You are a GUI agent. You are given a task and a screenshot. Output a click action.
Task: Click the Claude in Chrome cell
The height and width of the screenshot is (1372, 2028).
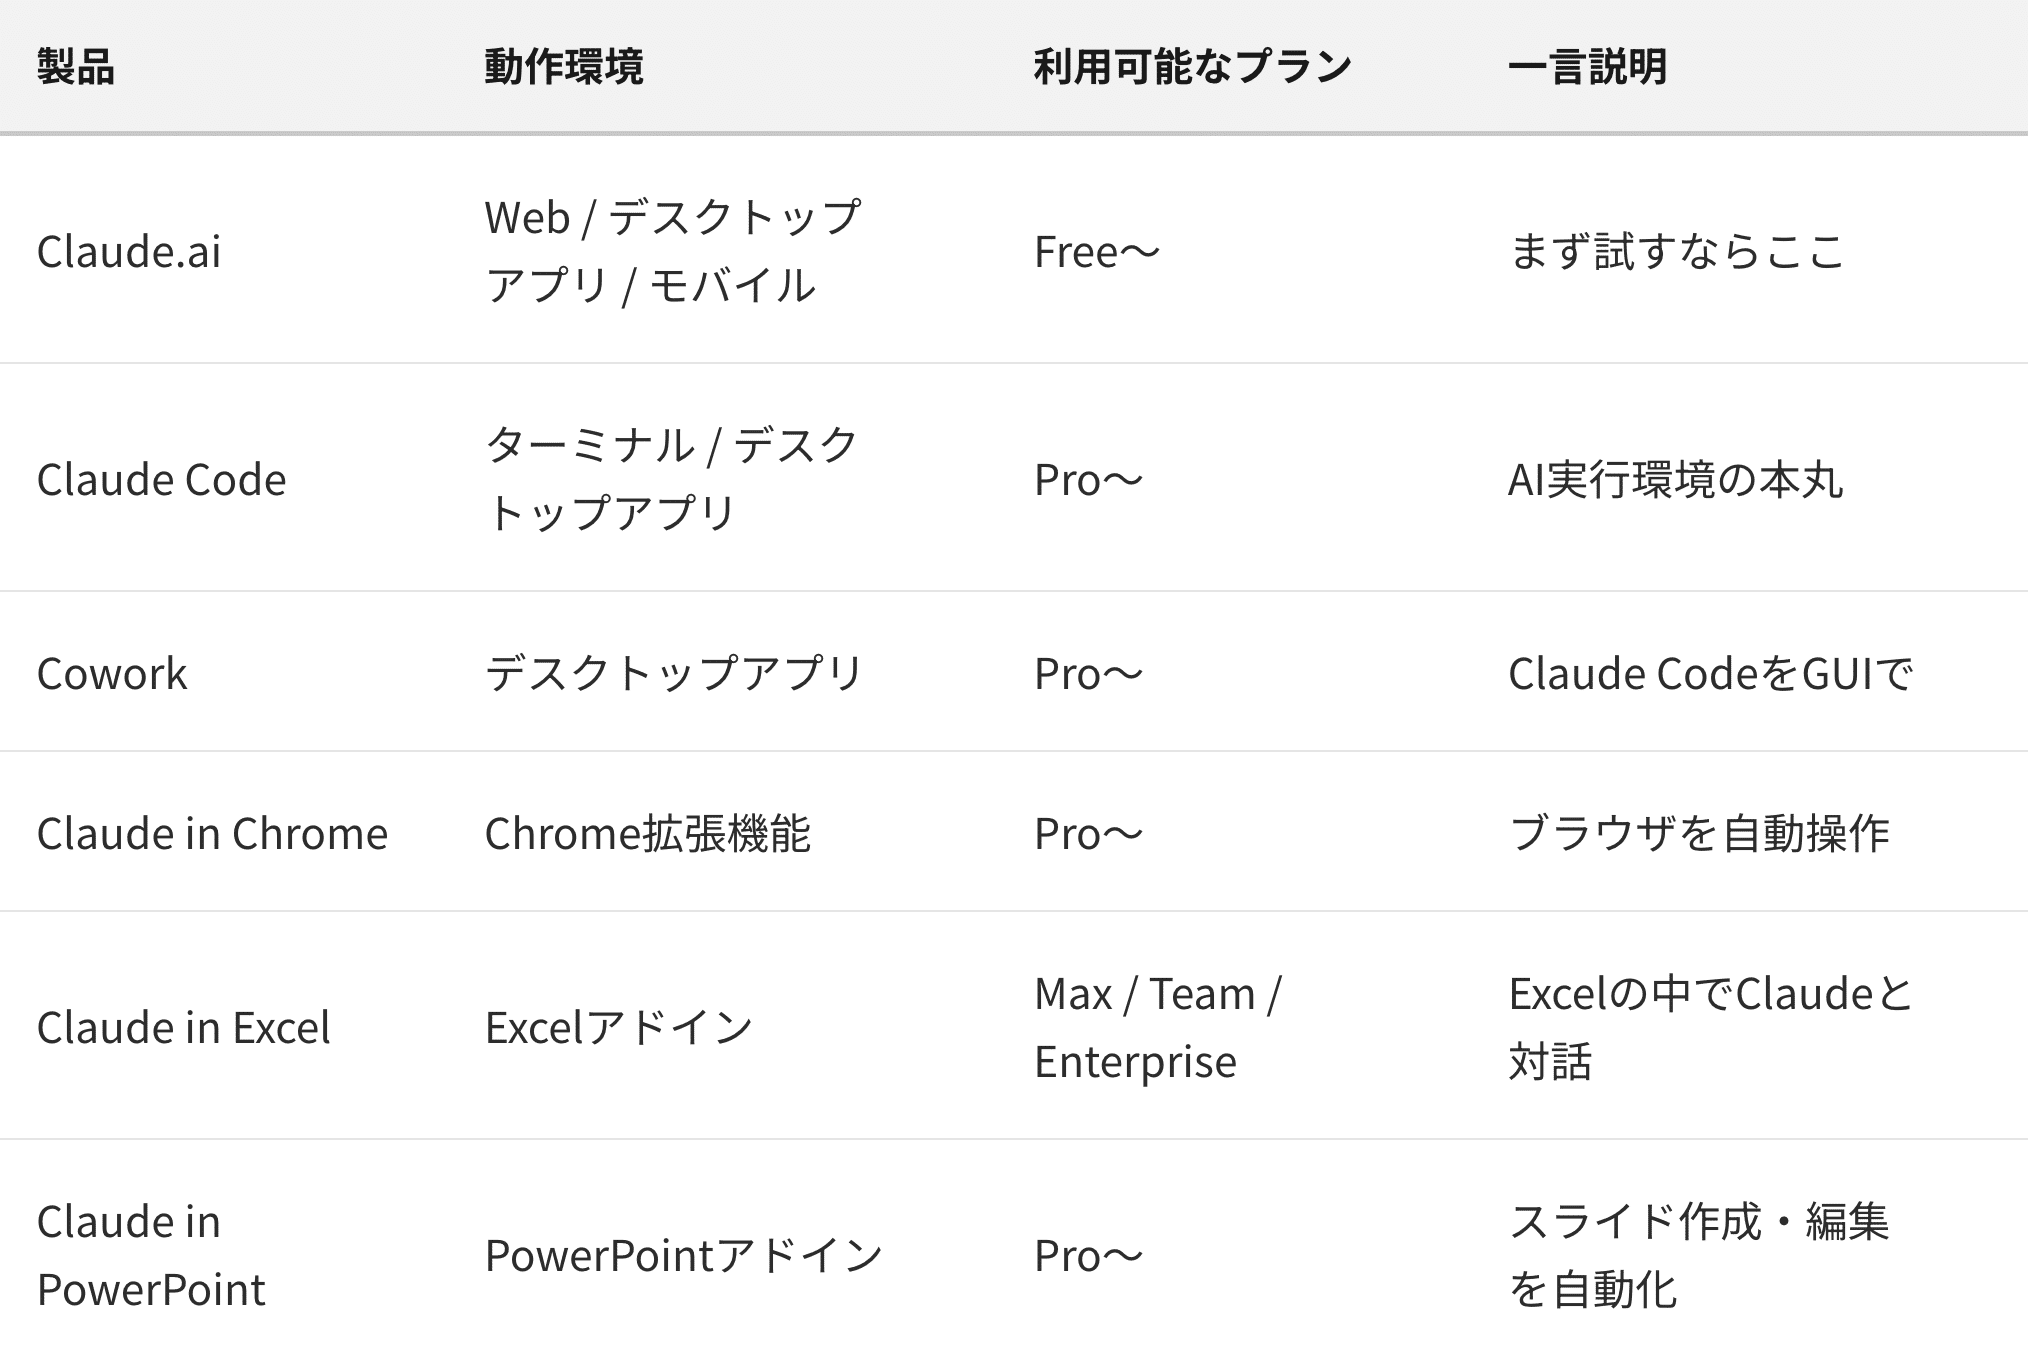point(212,833)
